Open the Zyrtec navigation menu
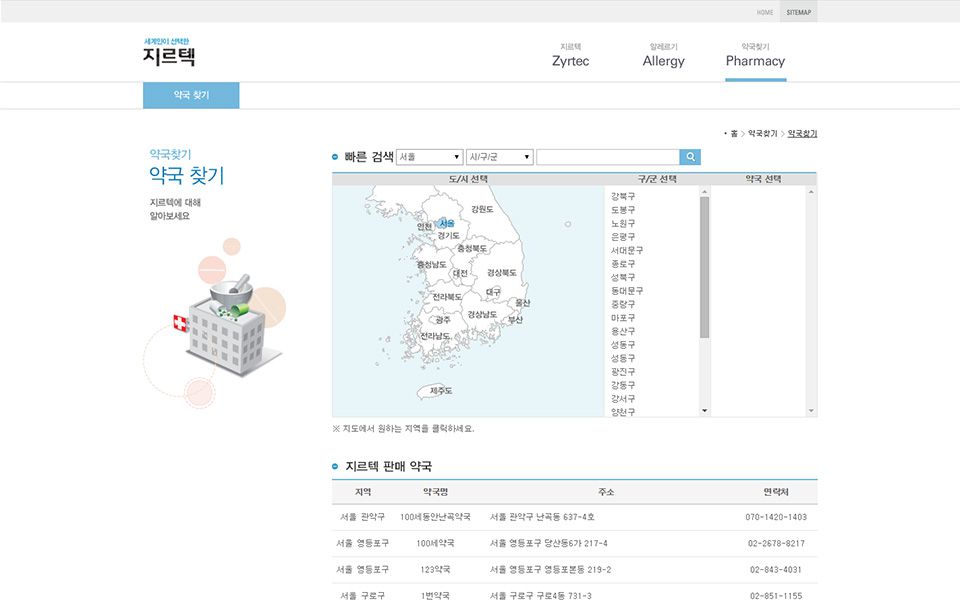 [570, 56]
